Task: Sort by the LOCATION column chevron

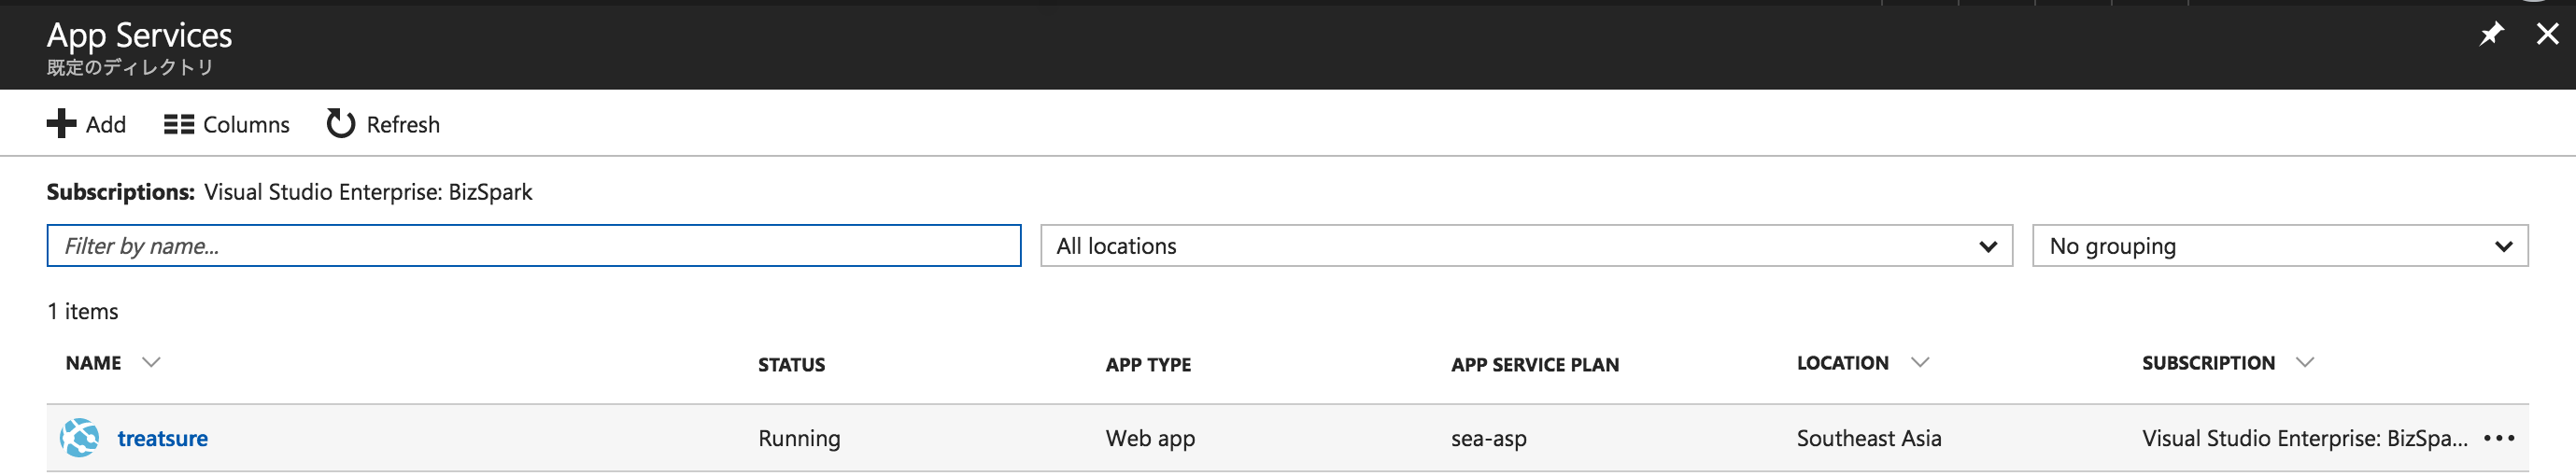Action: tap(1919, 363)
